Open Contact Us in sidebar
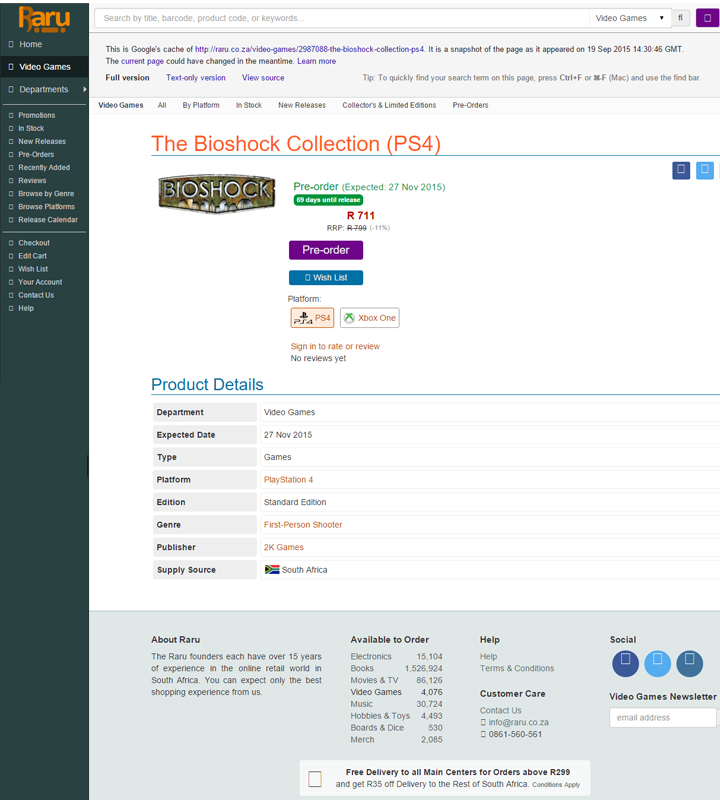This screenshot has width=720, height=800. point(36,295)
